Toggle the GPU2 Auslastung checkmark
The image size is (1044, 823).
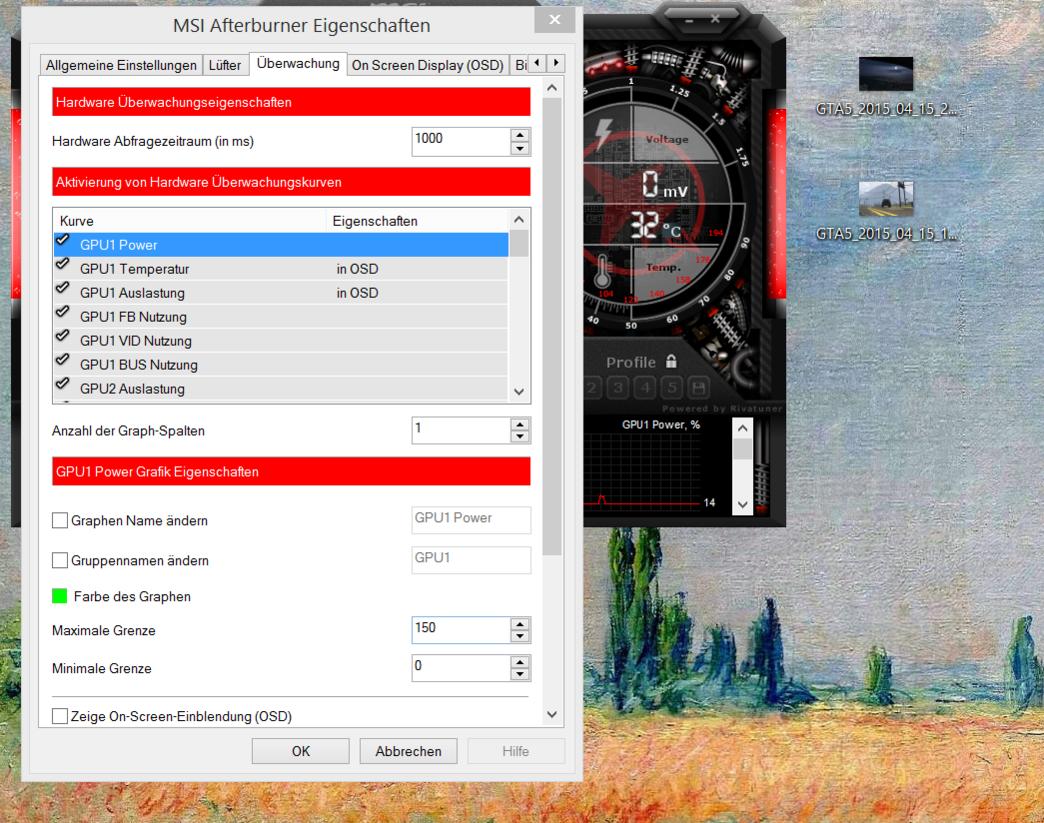(63, 384)
